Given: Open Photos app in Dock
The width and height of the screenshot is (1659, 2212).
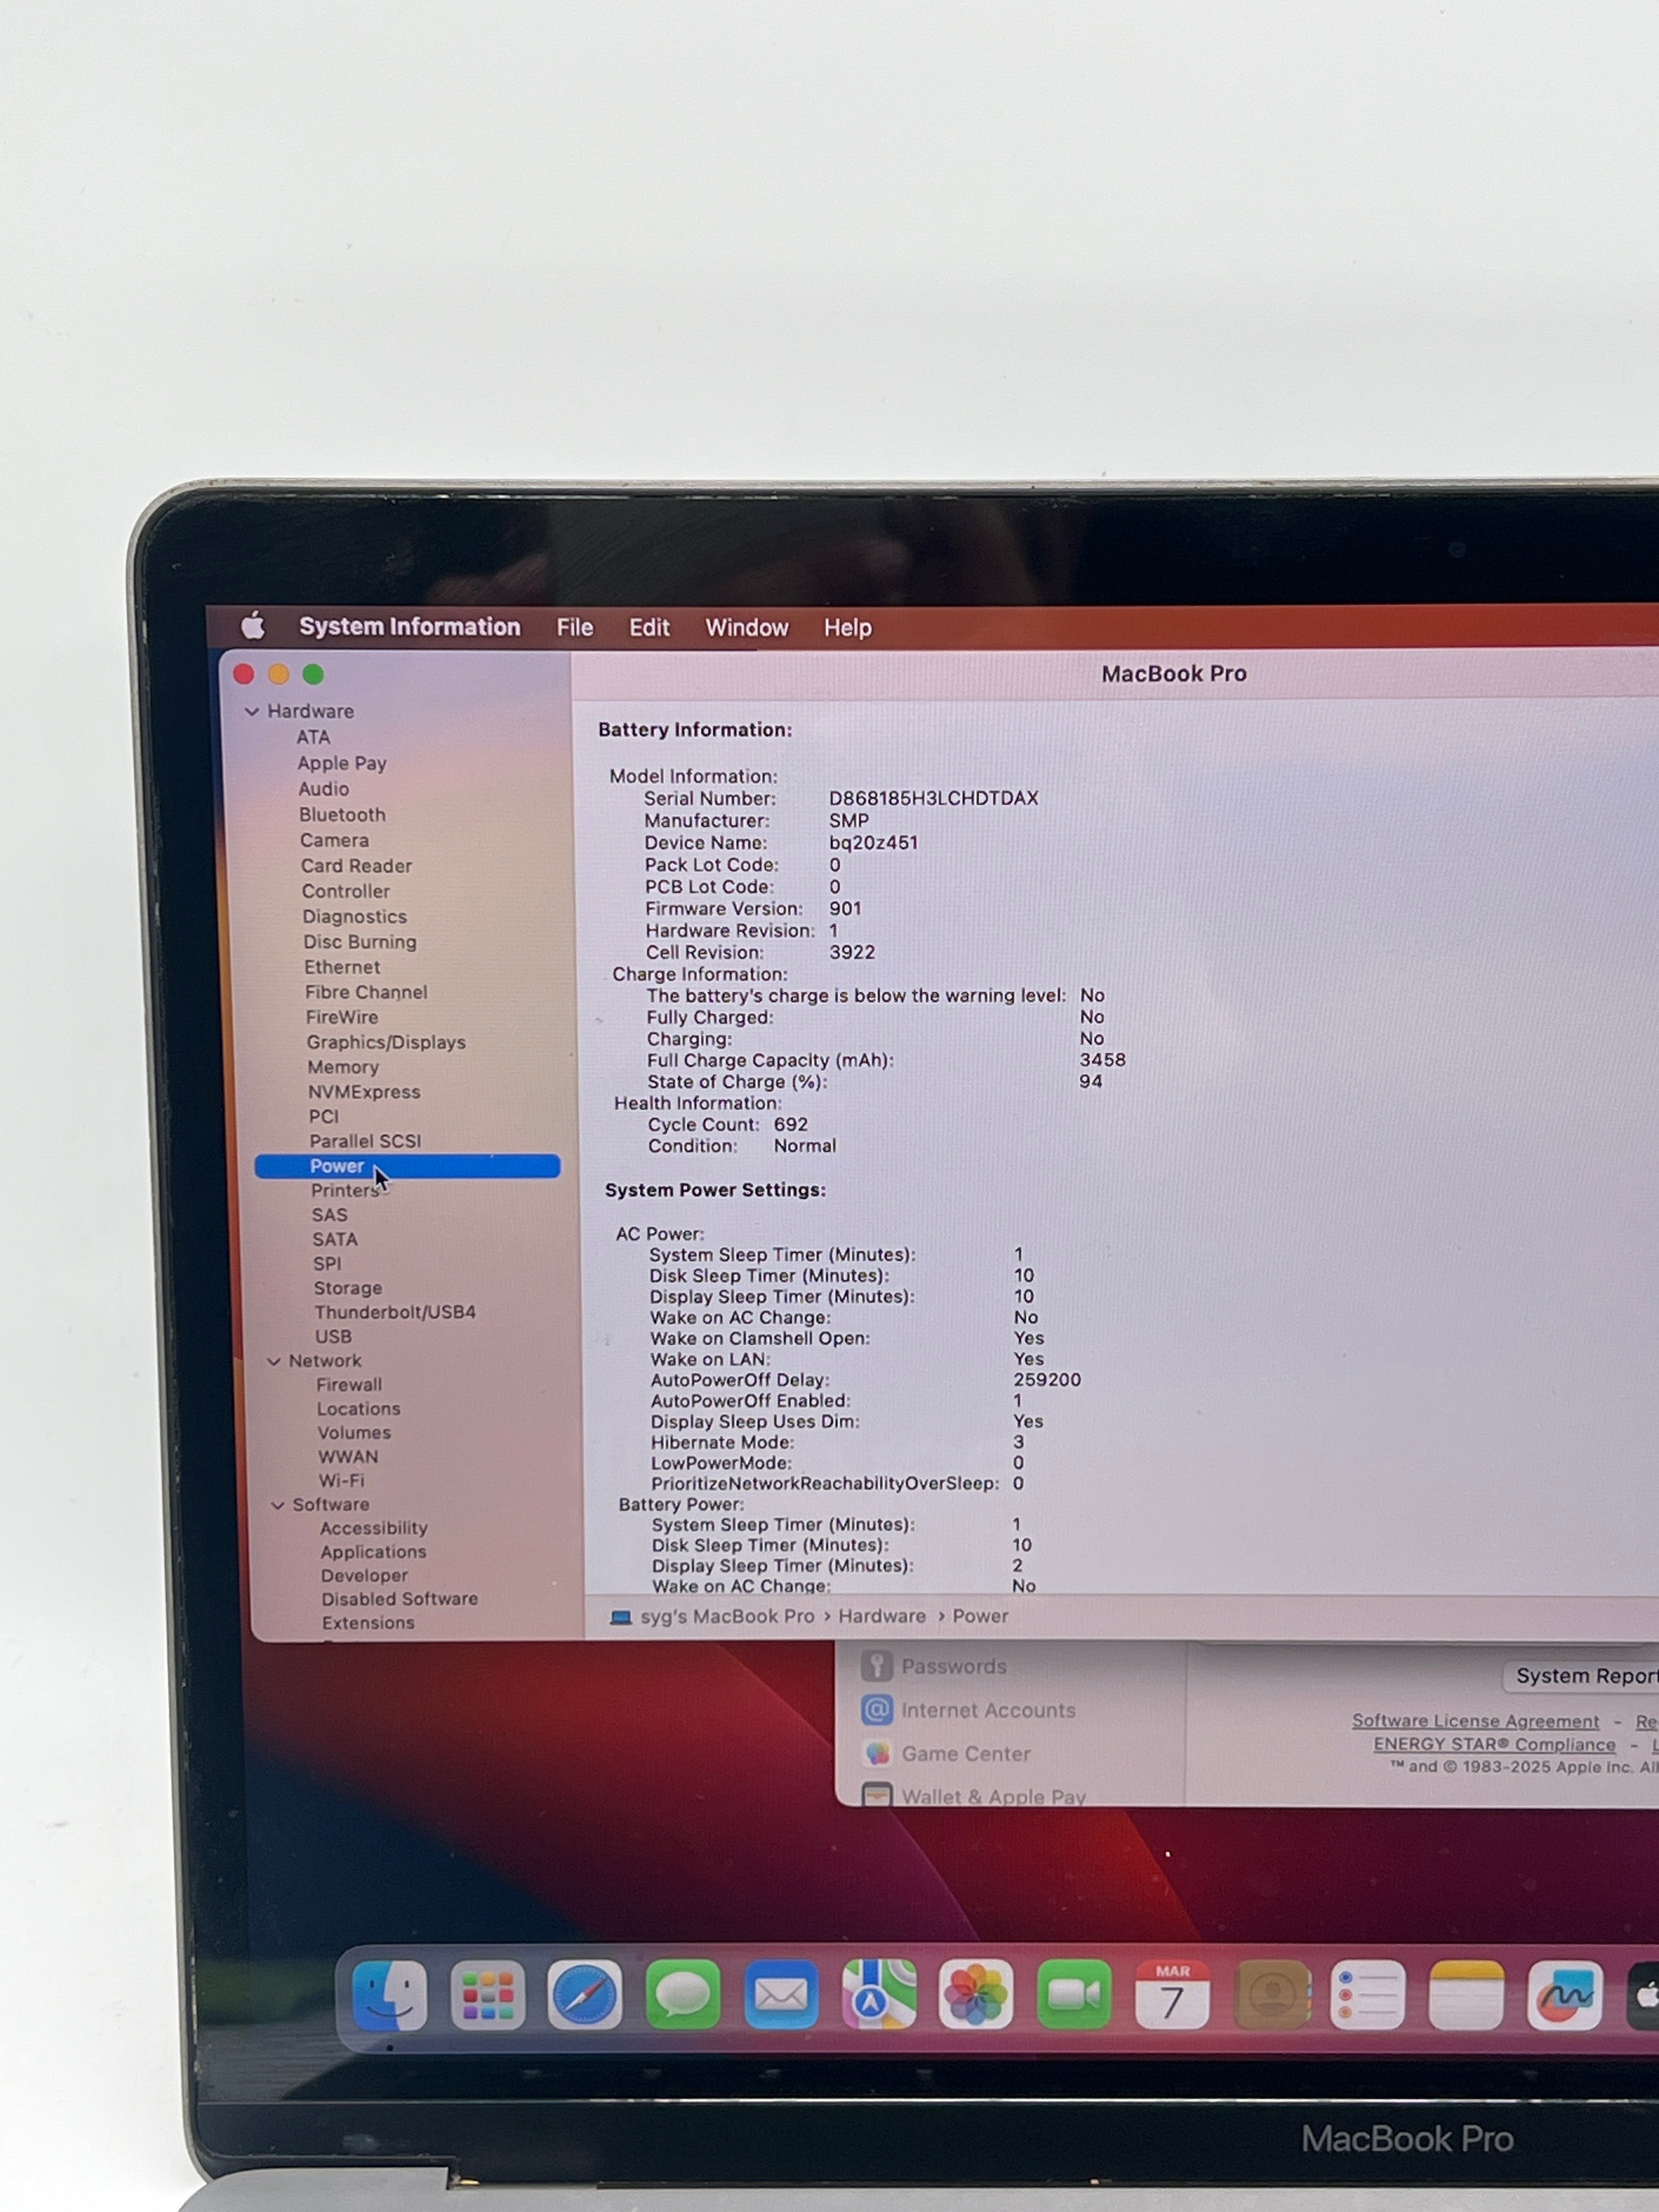Looking at the screenshot, I should click(x=976, y=1994).
